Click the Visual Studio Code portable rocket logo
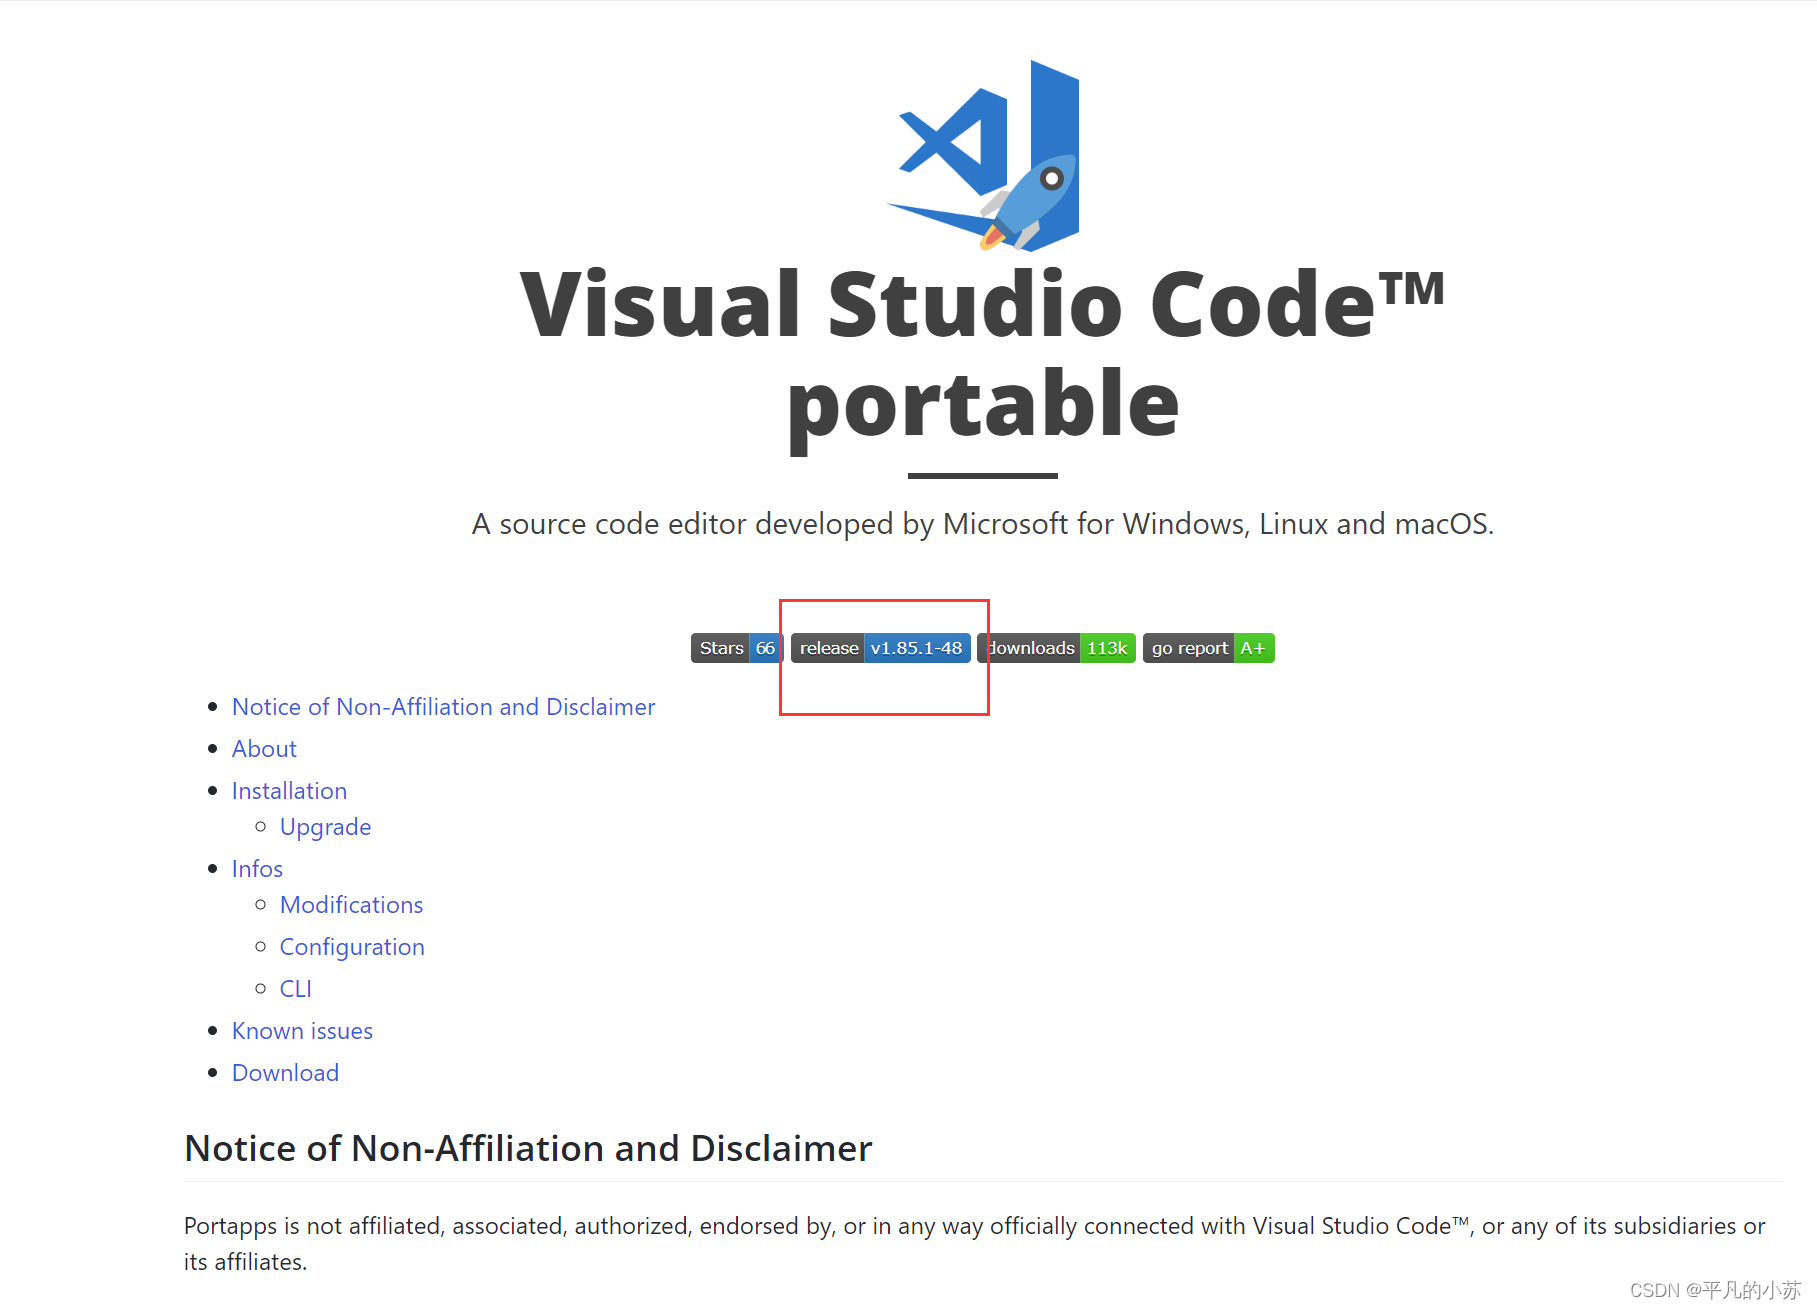The width and height of the screenshot is (1817, 1309). pyautogui.click(x=983, y=155)
